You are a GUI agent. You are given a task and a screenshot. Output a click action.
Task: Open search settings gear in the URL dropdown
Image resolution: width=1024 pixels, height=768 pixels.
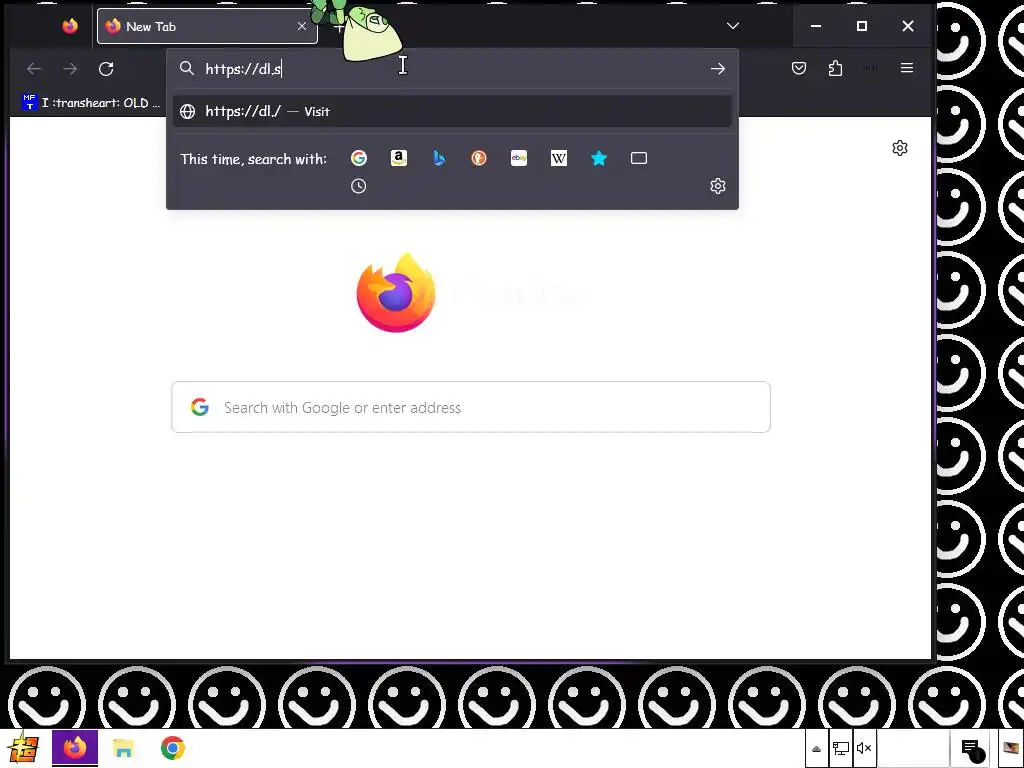coord(718,186)
